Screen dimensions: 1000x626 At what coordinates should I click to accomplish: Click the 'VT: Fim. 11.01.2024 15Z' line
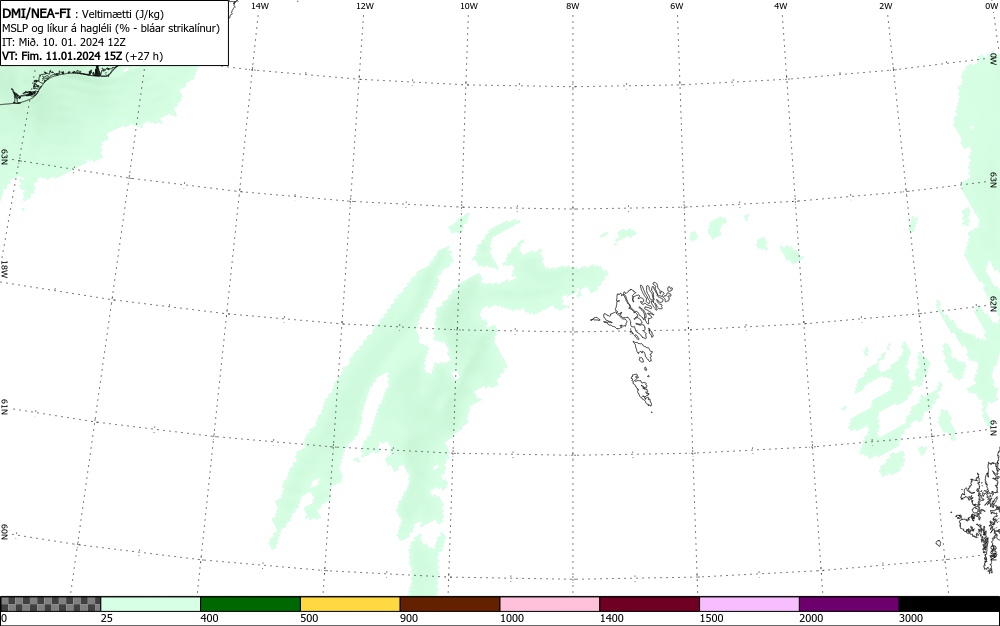(x=82, y=56)
